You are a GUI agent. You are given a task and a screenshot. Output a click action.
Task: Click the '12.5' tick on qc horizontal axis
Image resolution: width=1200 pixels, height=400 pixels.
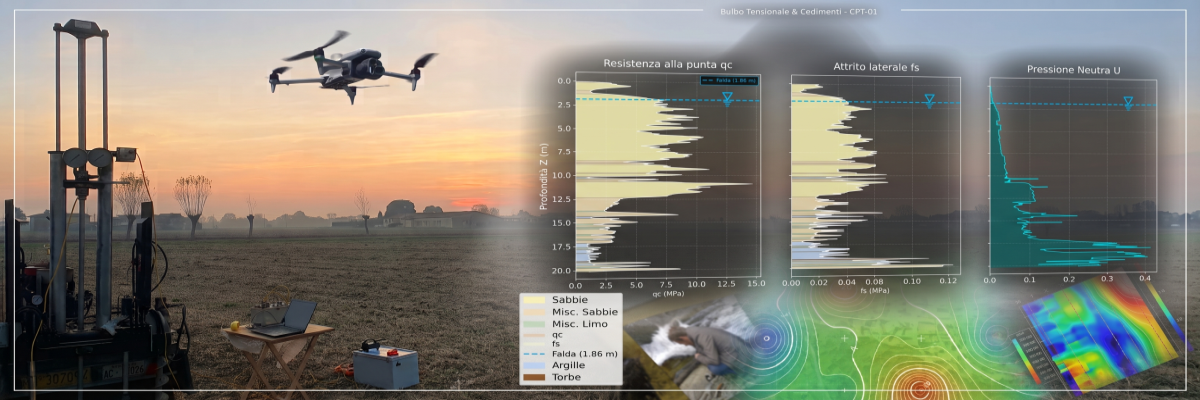[727, 286]
